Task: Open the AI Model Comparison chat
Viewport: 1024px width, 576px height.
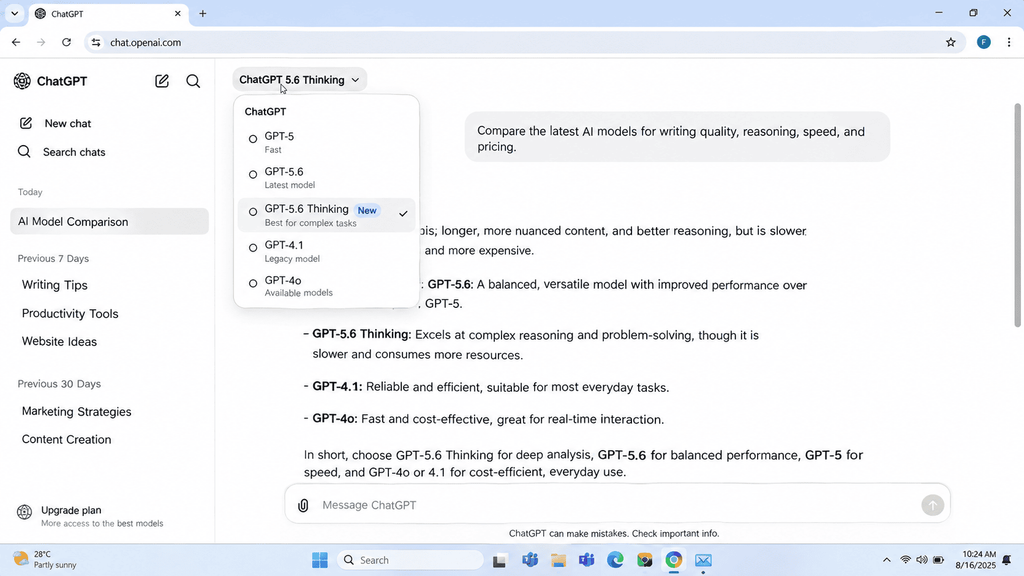Action: pyautogui.click(x=109, y=222)
